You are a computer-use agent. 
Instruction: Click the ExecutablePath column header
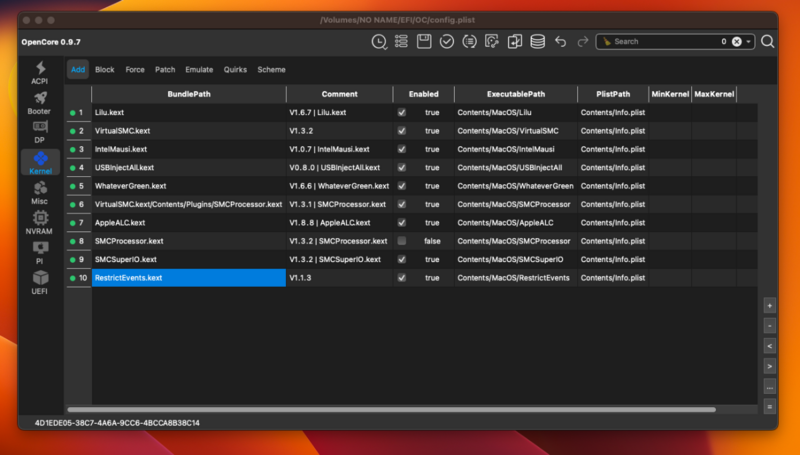point(516,94)
